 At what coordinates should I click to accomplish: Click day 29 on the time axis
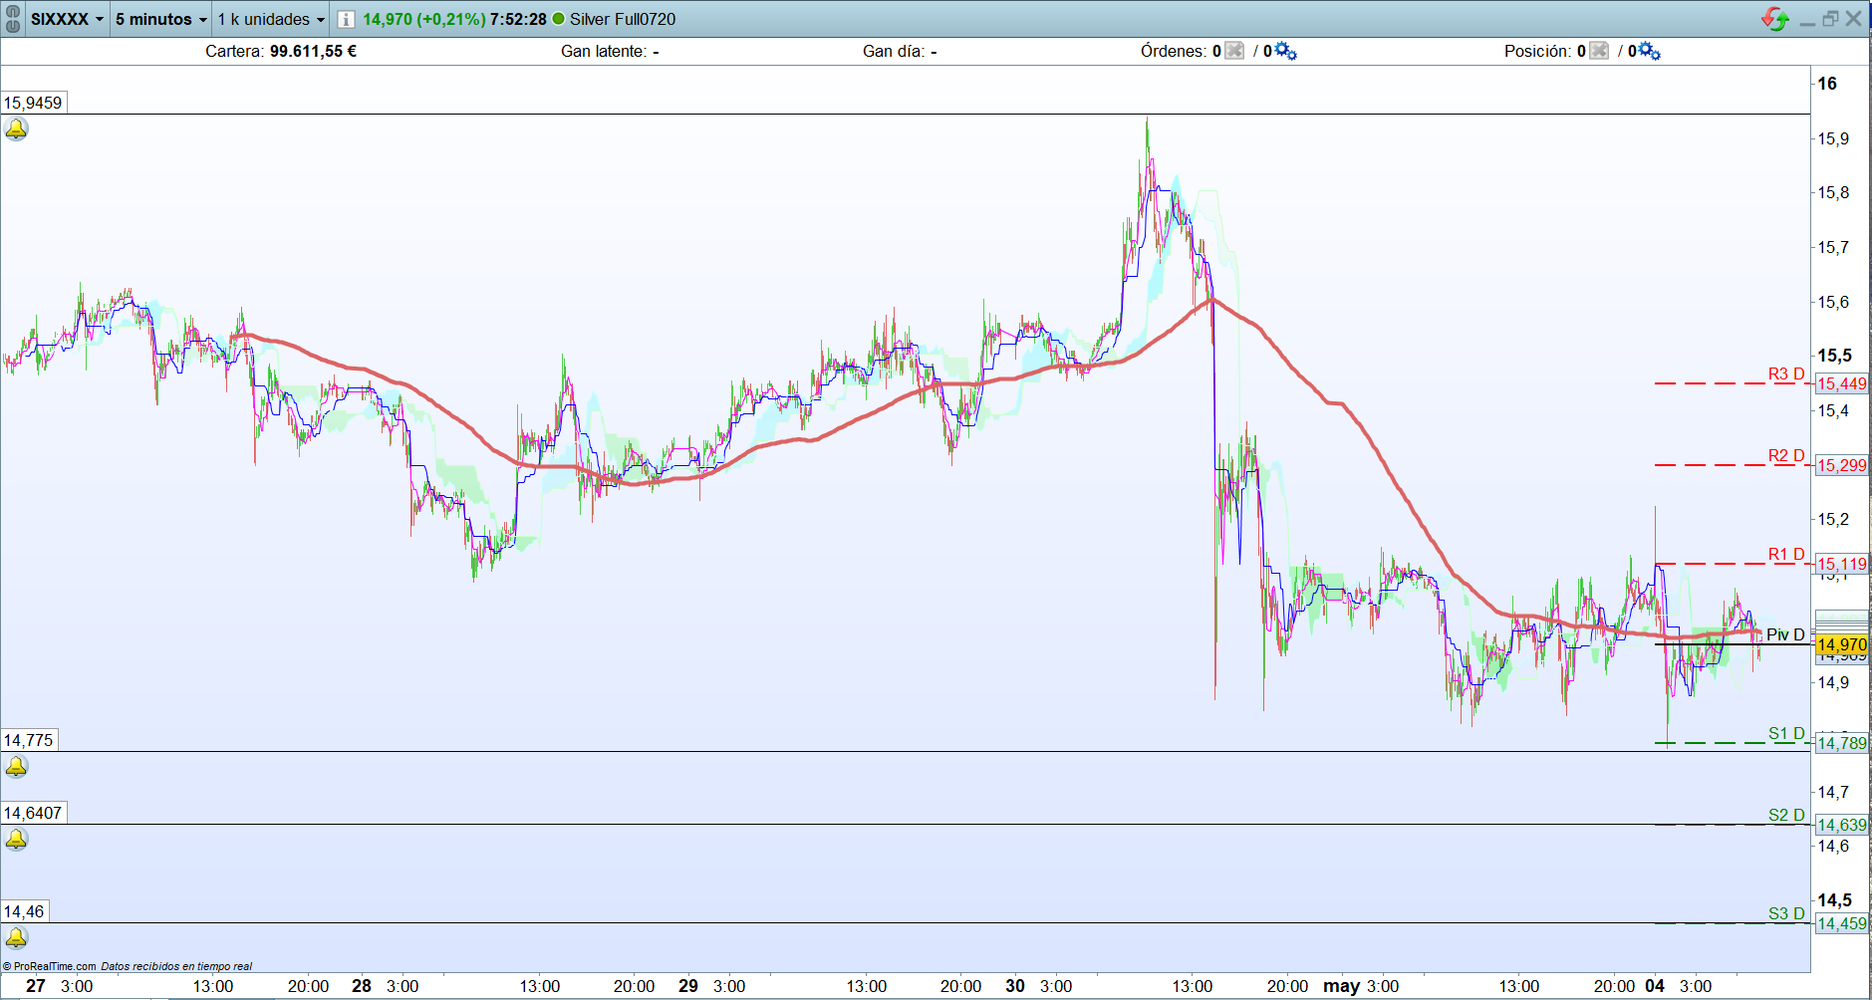(x=688, y=986)
